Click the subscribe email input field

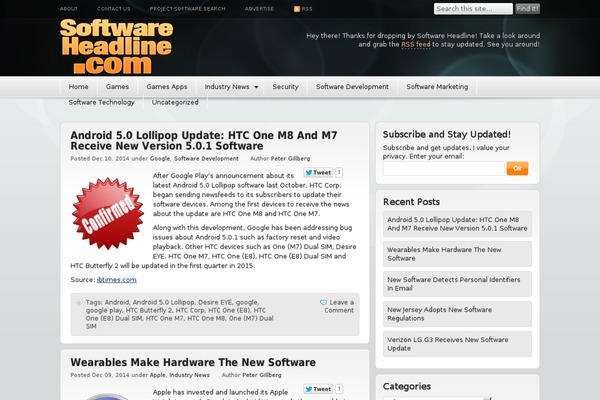point(443,168)
